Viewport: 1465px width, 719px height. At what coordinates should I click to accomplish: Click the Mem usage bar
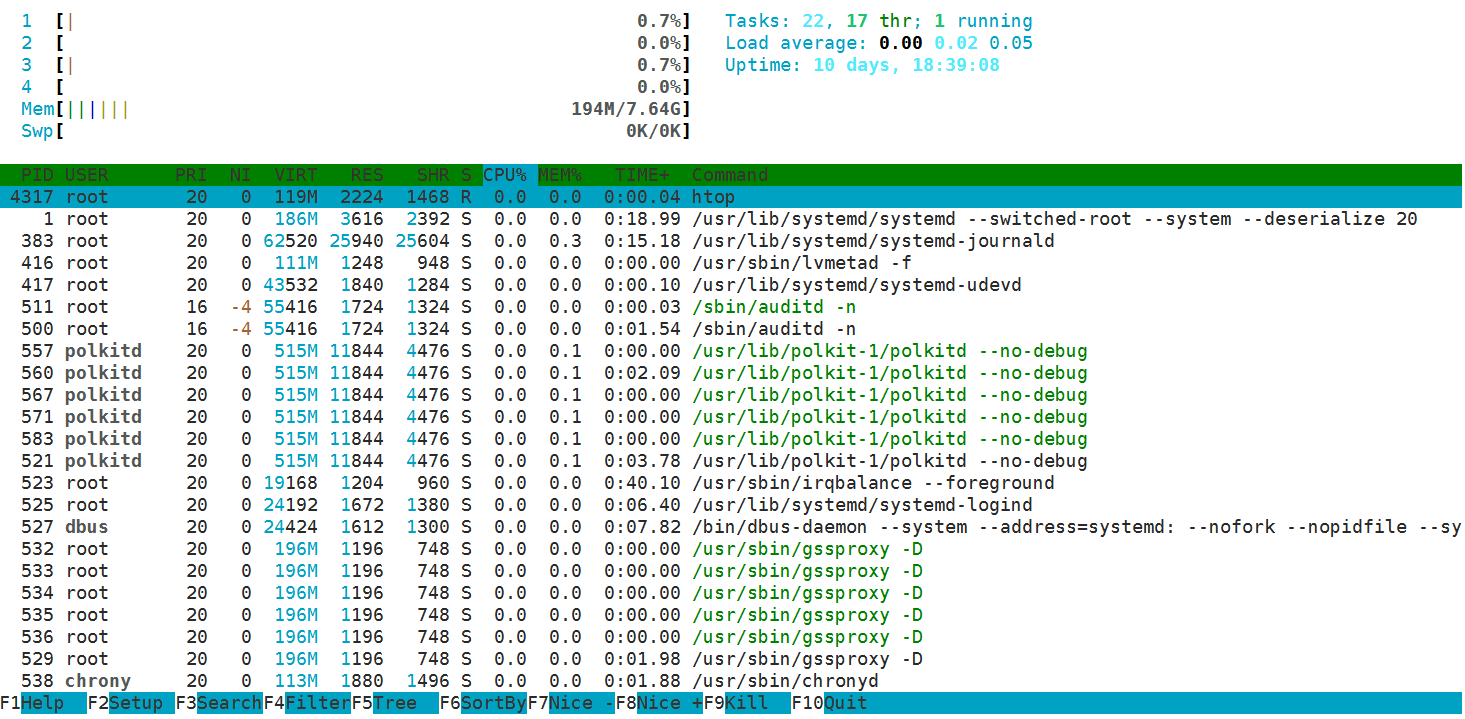[356, 109]
